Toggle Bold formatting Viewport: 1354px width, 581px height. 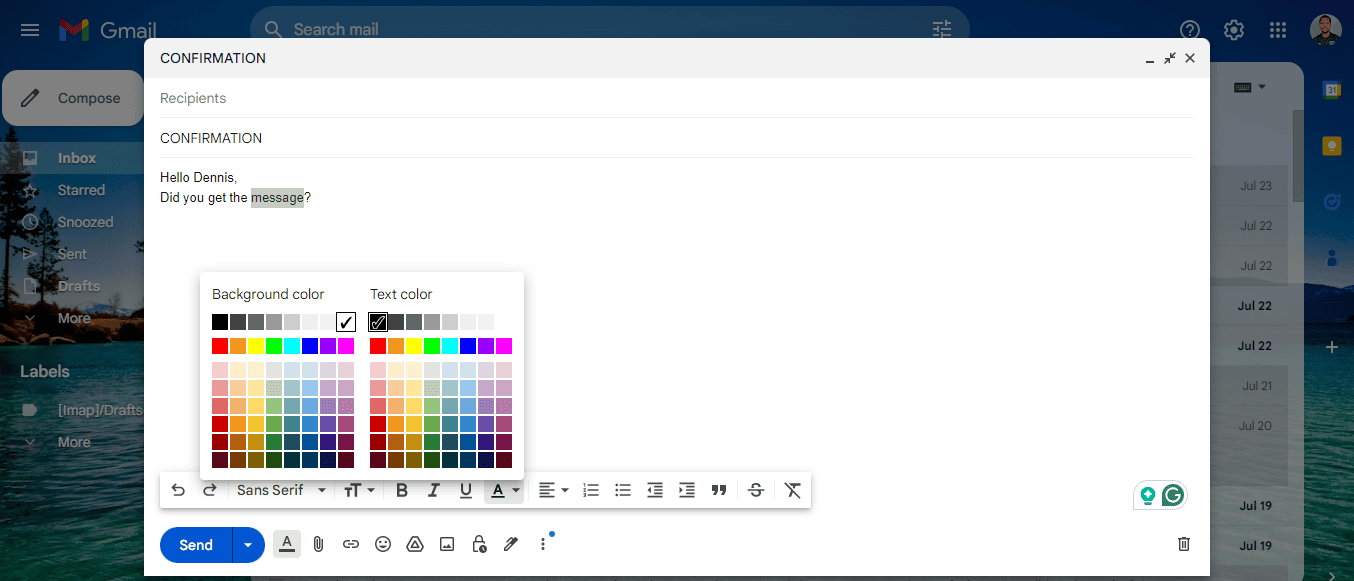click(402, 490)
